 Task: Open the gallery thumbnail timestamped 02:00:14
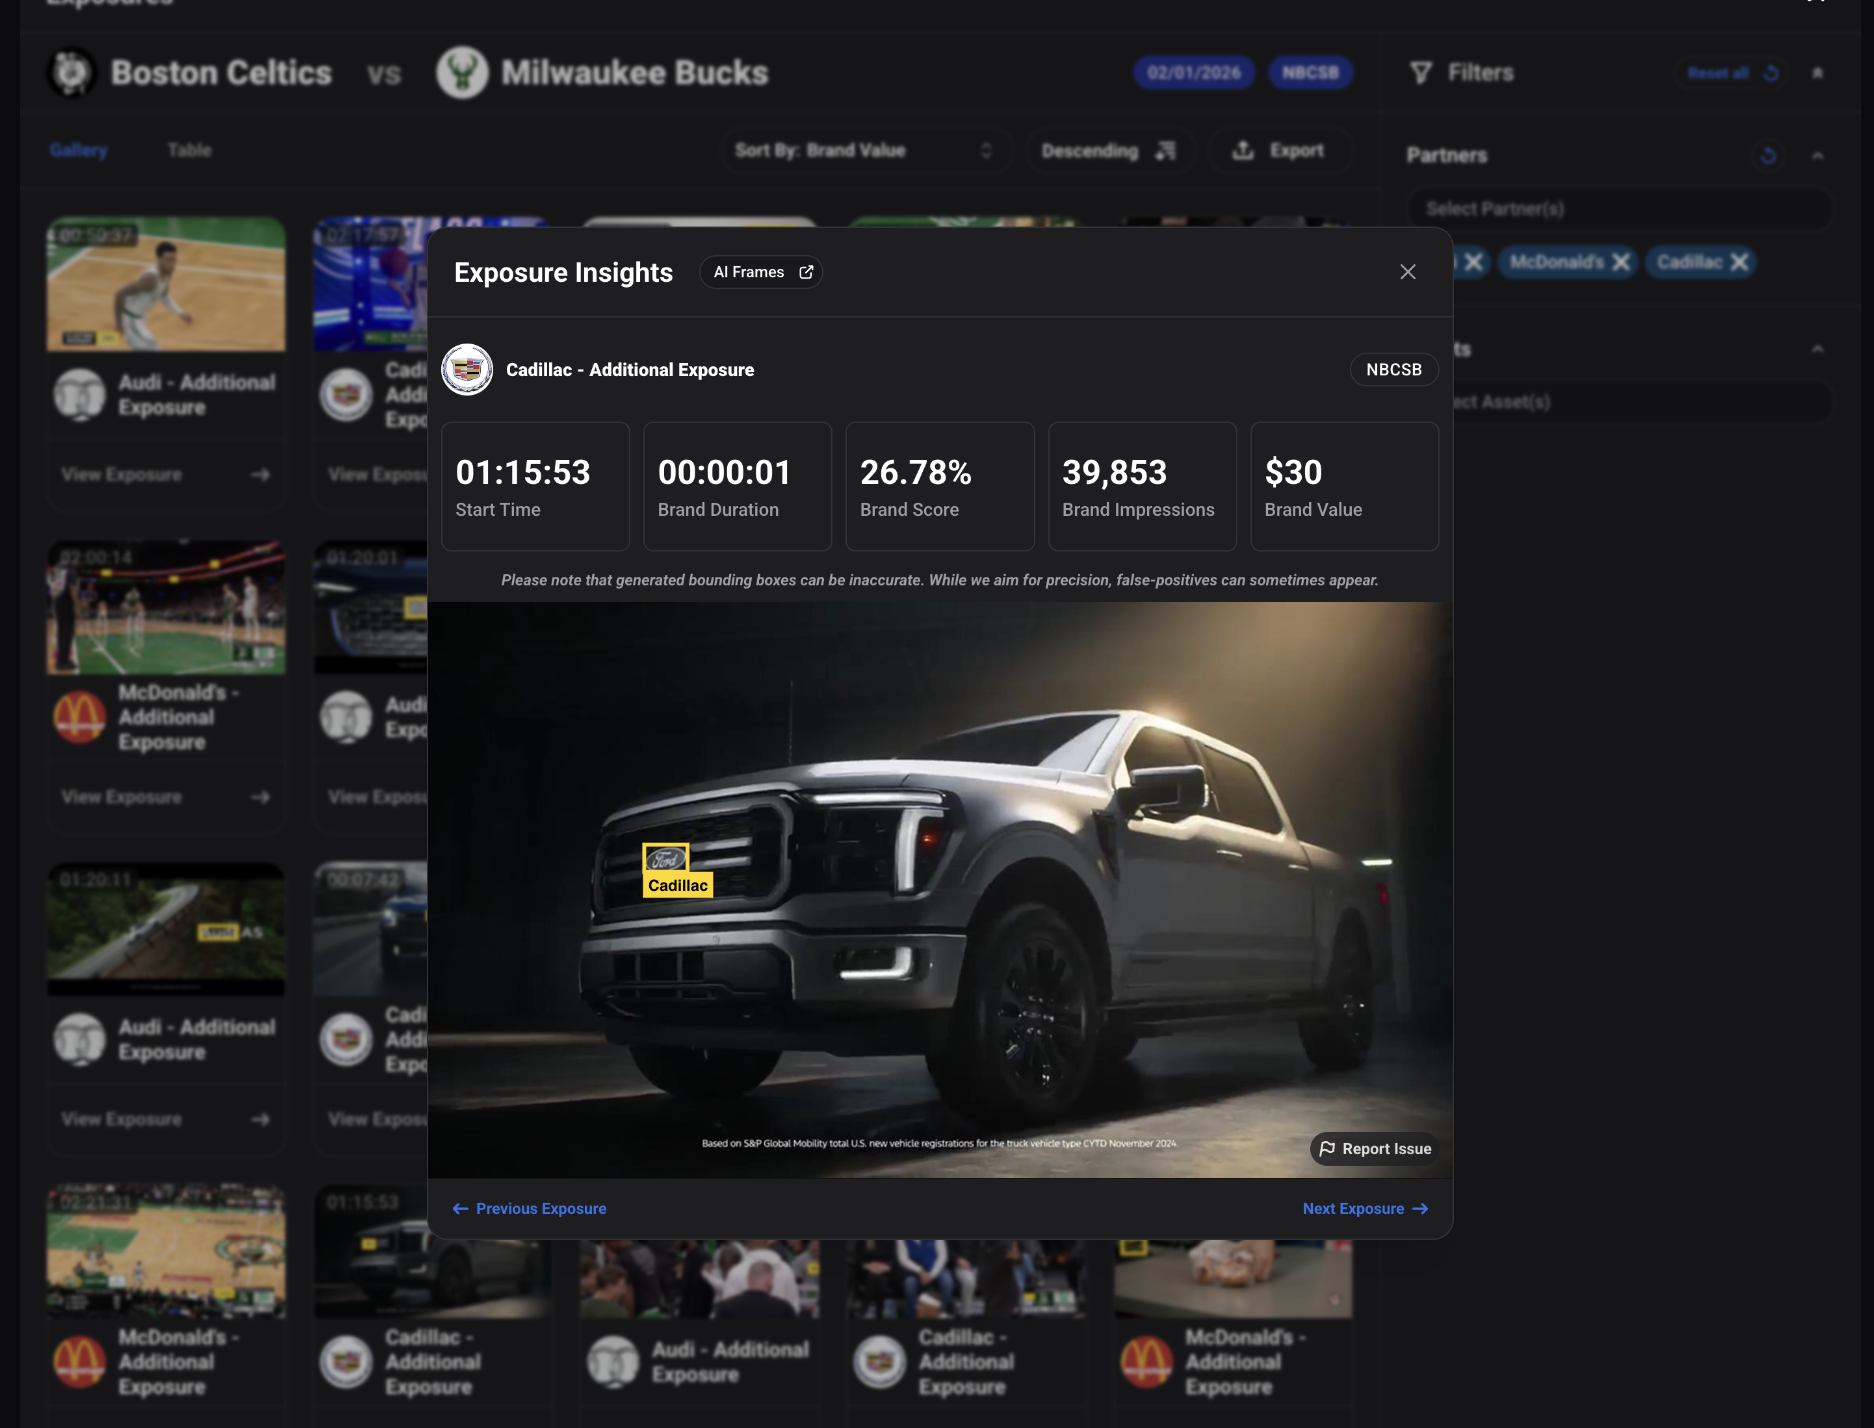point(166,608)
